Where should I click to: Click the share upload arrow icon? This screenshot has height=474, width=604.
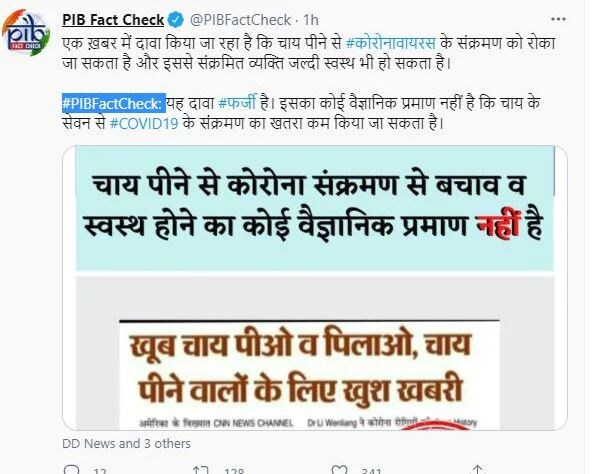point(477,470)
